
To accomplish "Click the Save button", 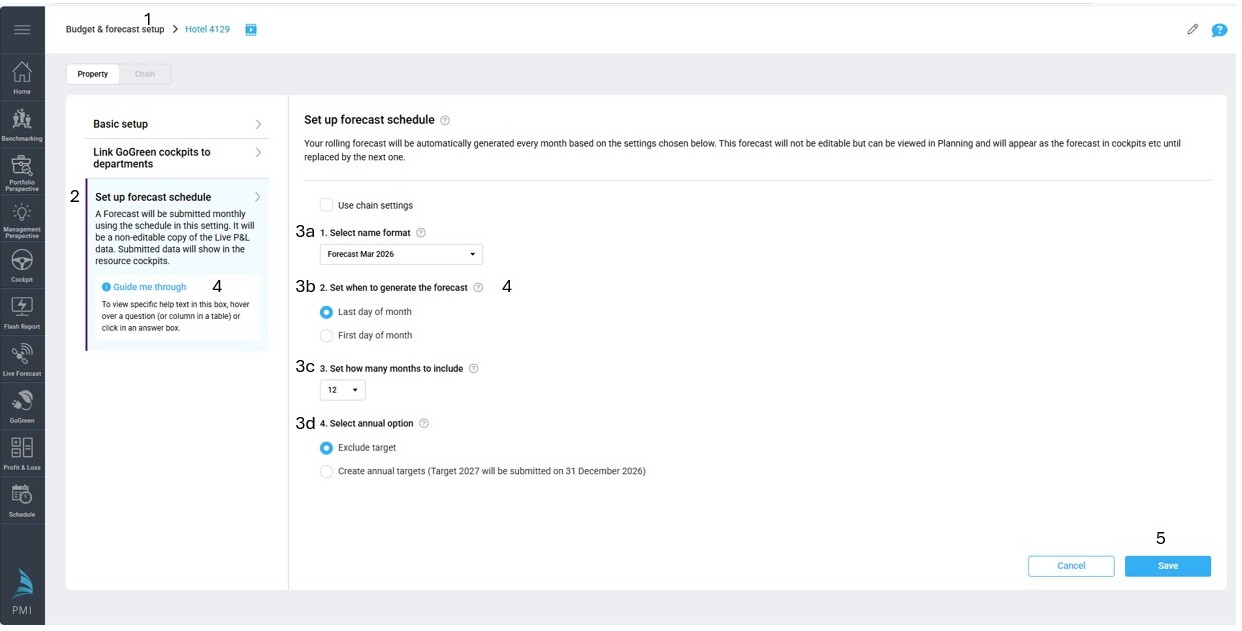I will (x=1167, y=566).
